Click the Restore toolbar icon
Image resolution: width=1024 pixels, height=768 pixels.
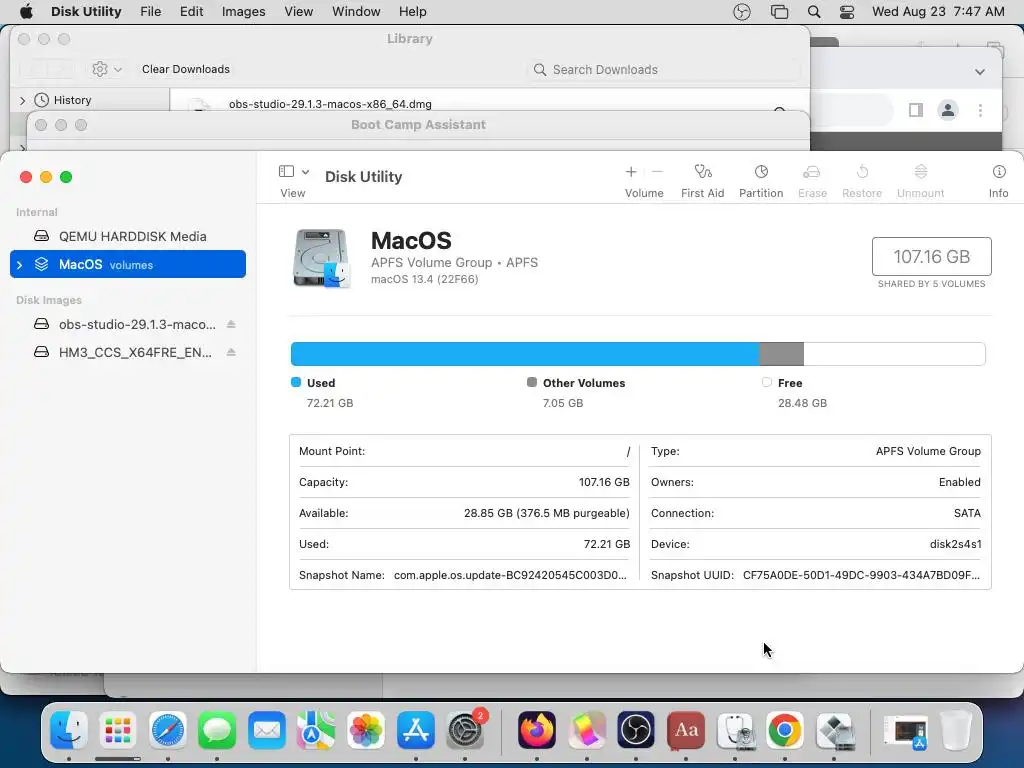(x=862, y=172)
